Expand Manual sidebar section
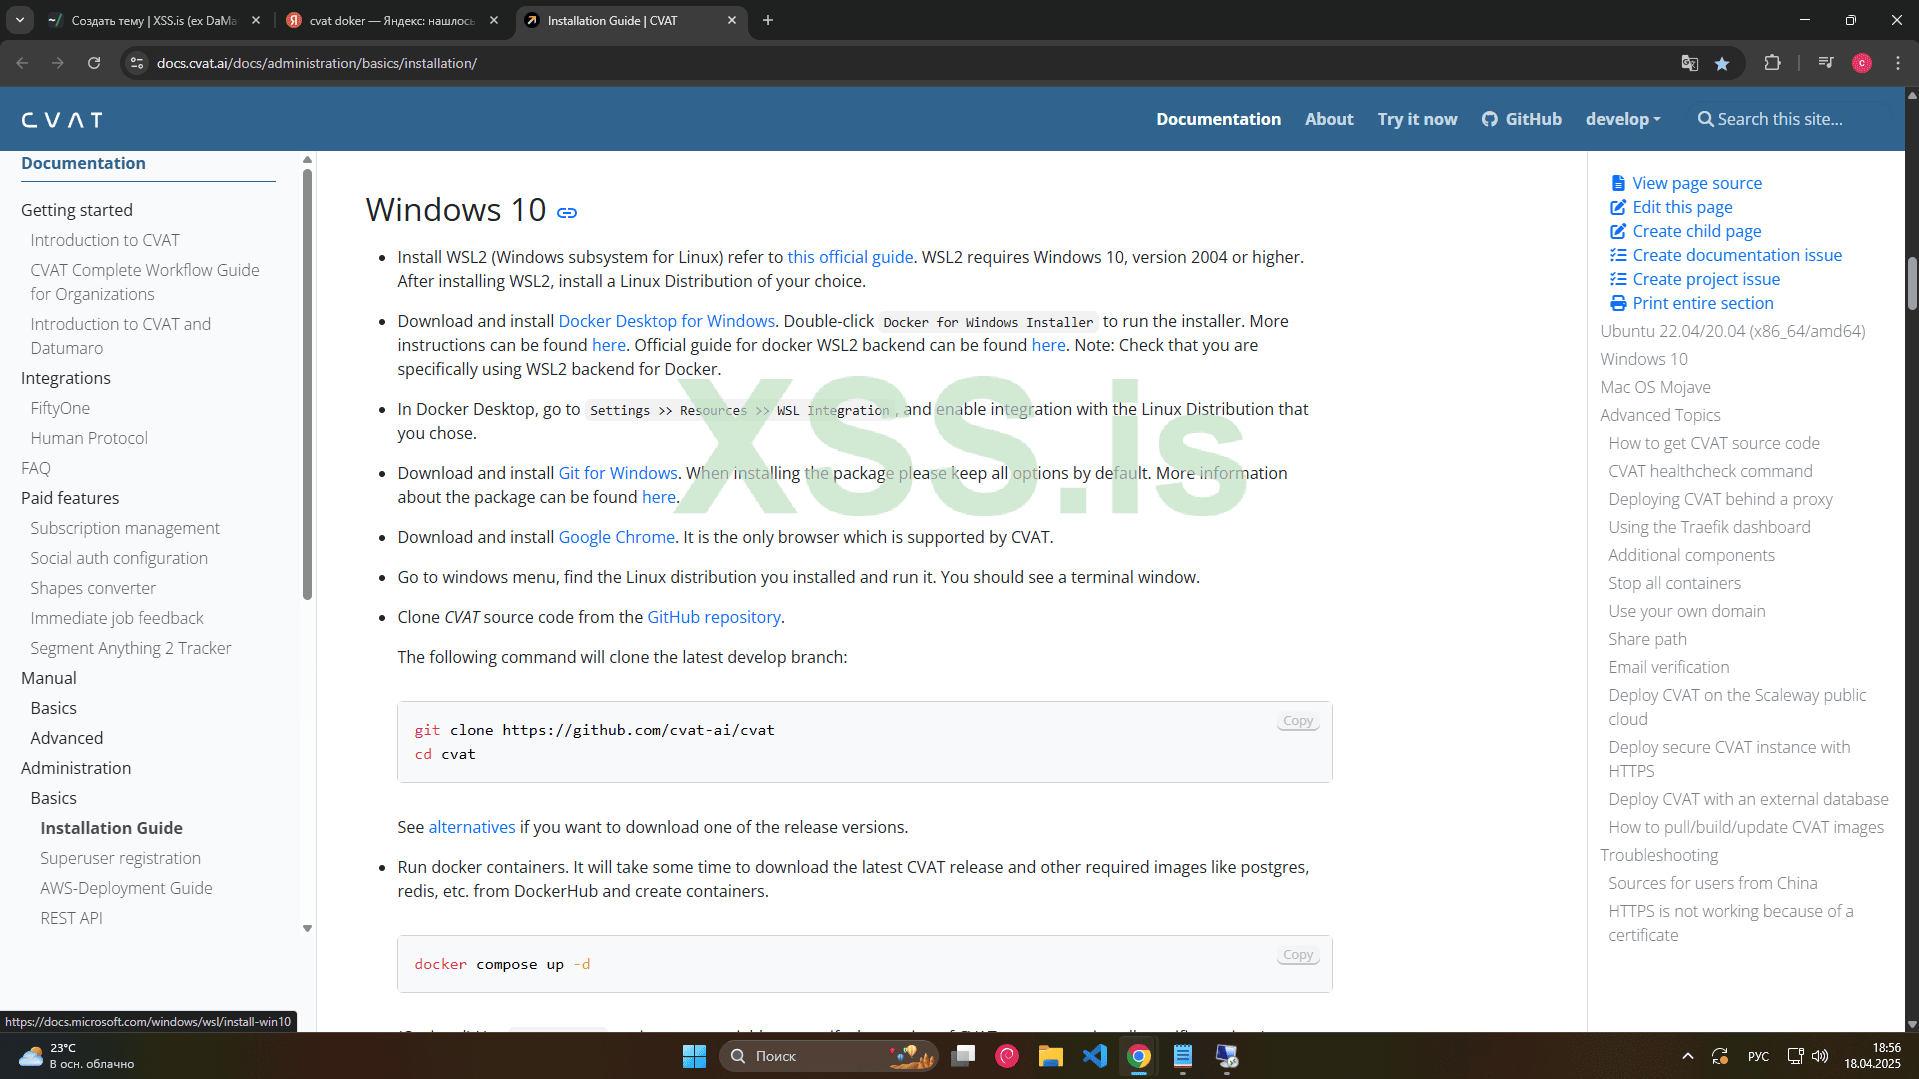1919x1079 pixels. tap(49, 678)
